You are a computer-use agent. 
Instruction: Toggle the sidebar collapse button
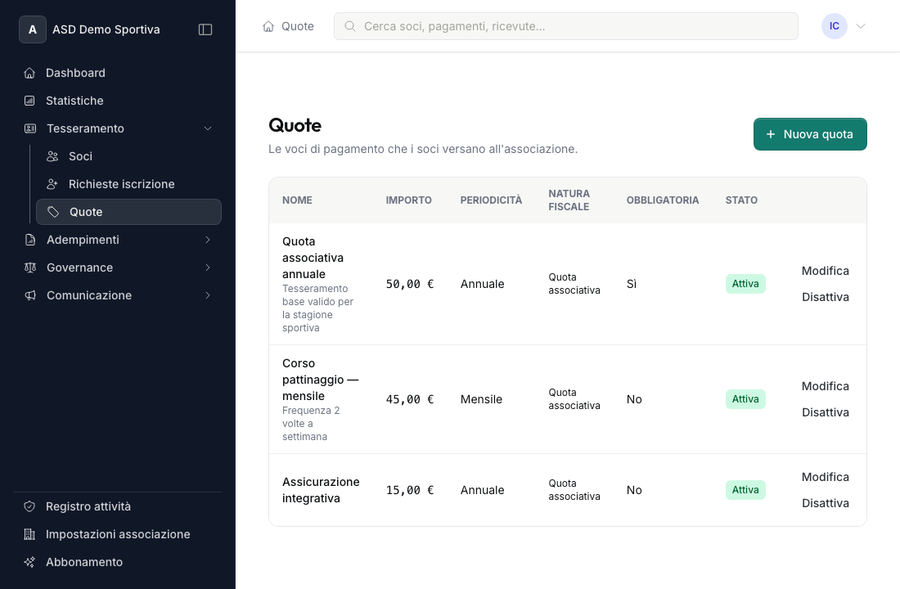[x=205, y=29]
